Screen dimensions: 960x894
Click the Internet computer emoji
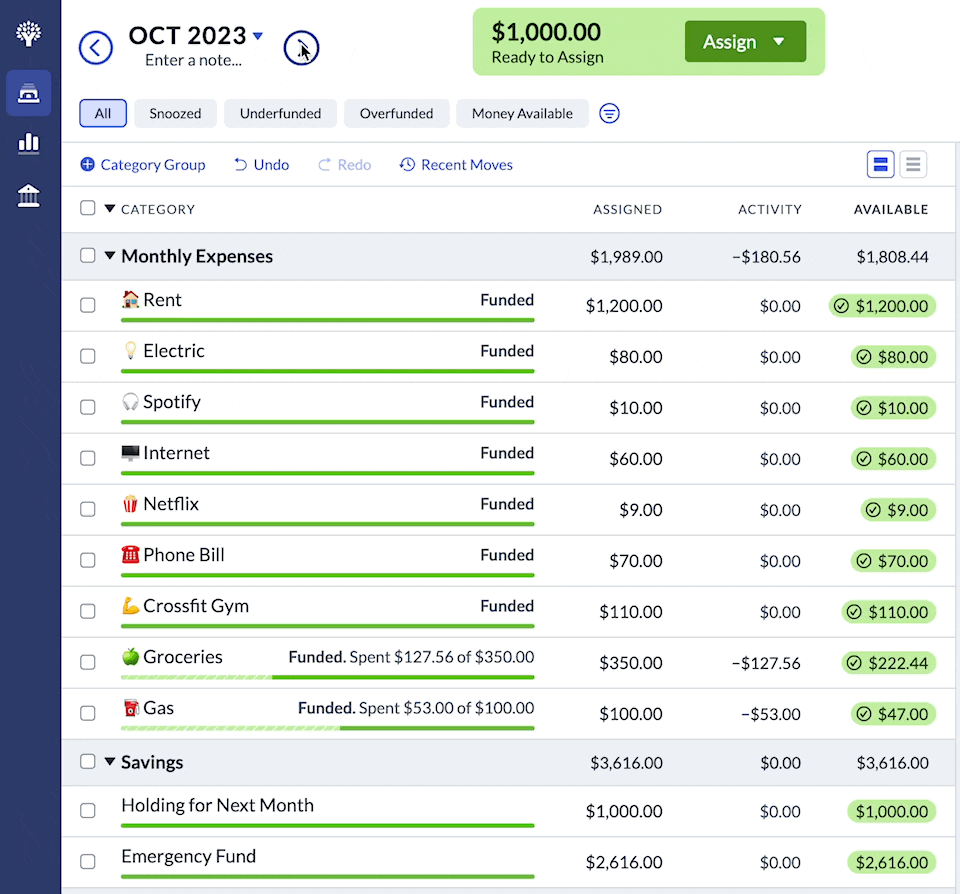coord(130,453)
